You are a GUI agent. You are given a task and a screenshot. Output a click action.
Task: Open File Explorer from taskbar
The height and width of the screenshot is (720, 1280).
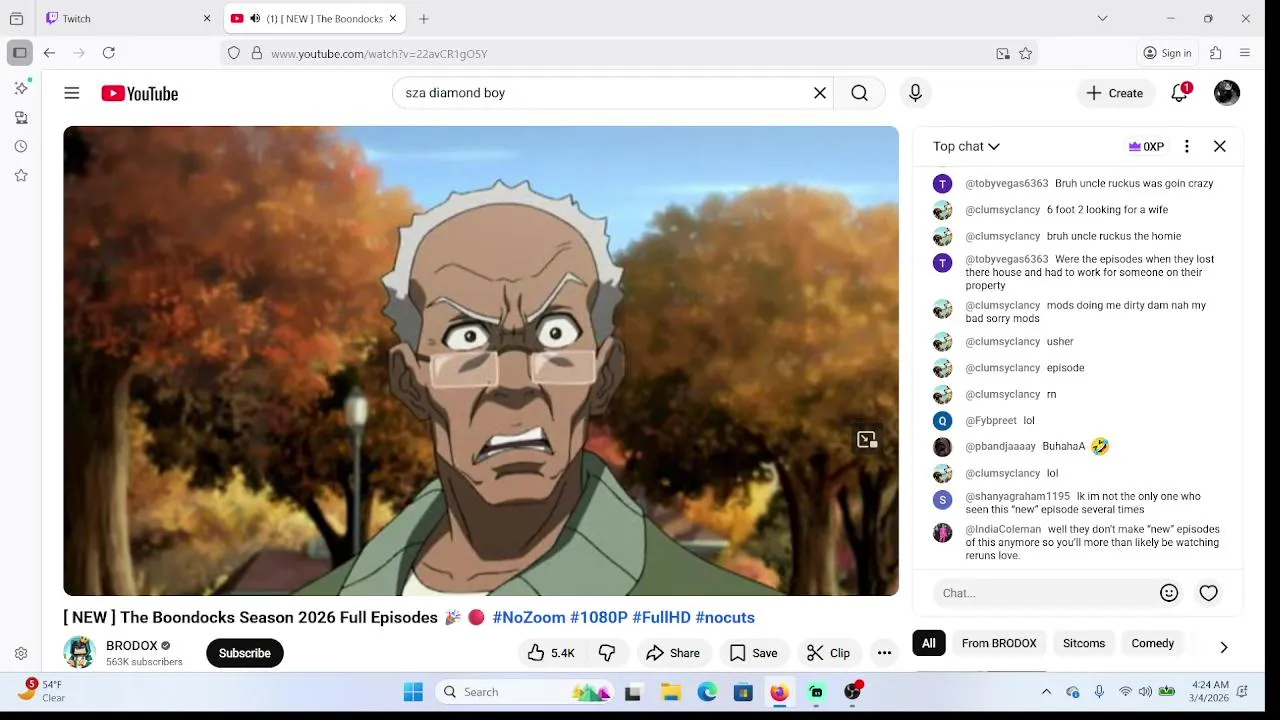pos(671,692)
